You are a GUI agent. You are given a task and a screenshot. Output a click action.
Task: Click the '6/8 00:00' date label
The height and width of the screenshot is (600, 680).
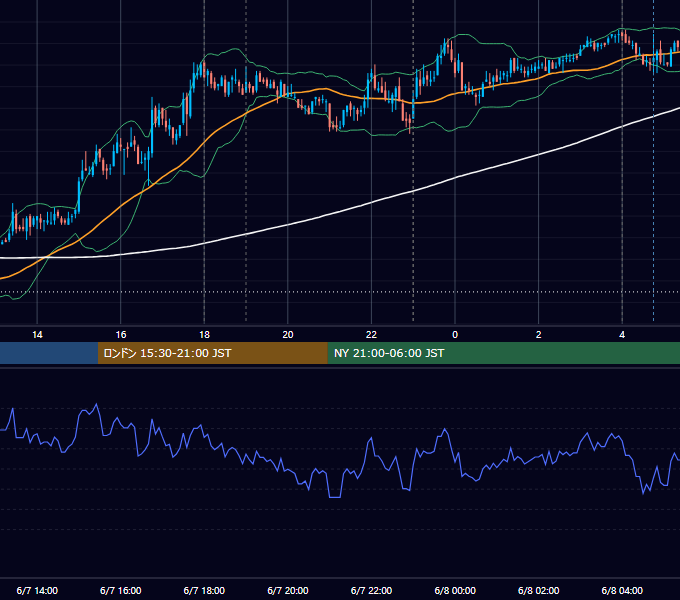point(455,590)
